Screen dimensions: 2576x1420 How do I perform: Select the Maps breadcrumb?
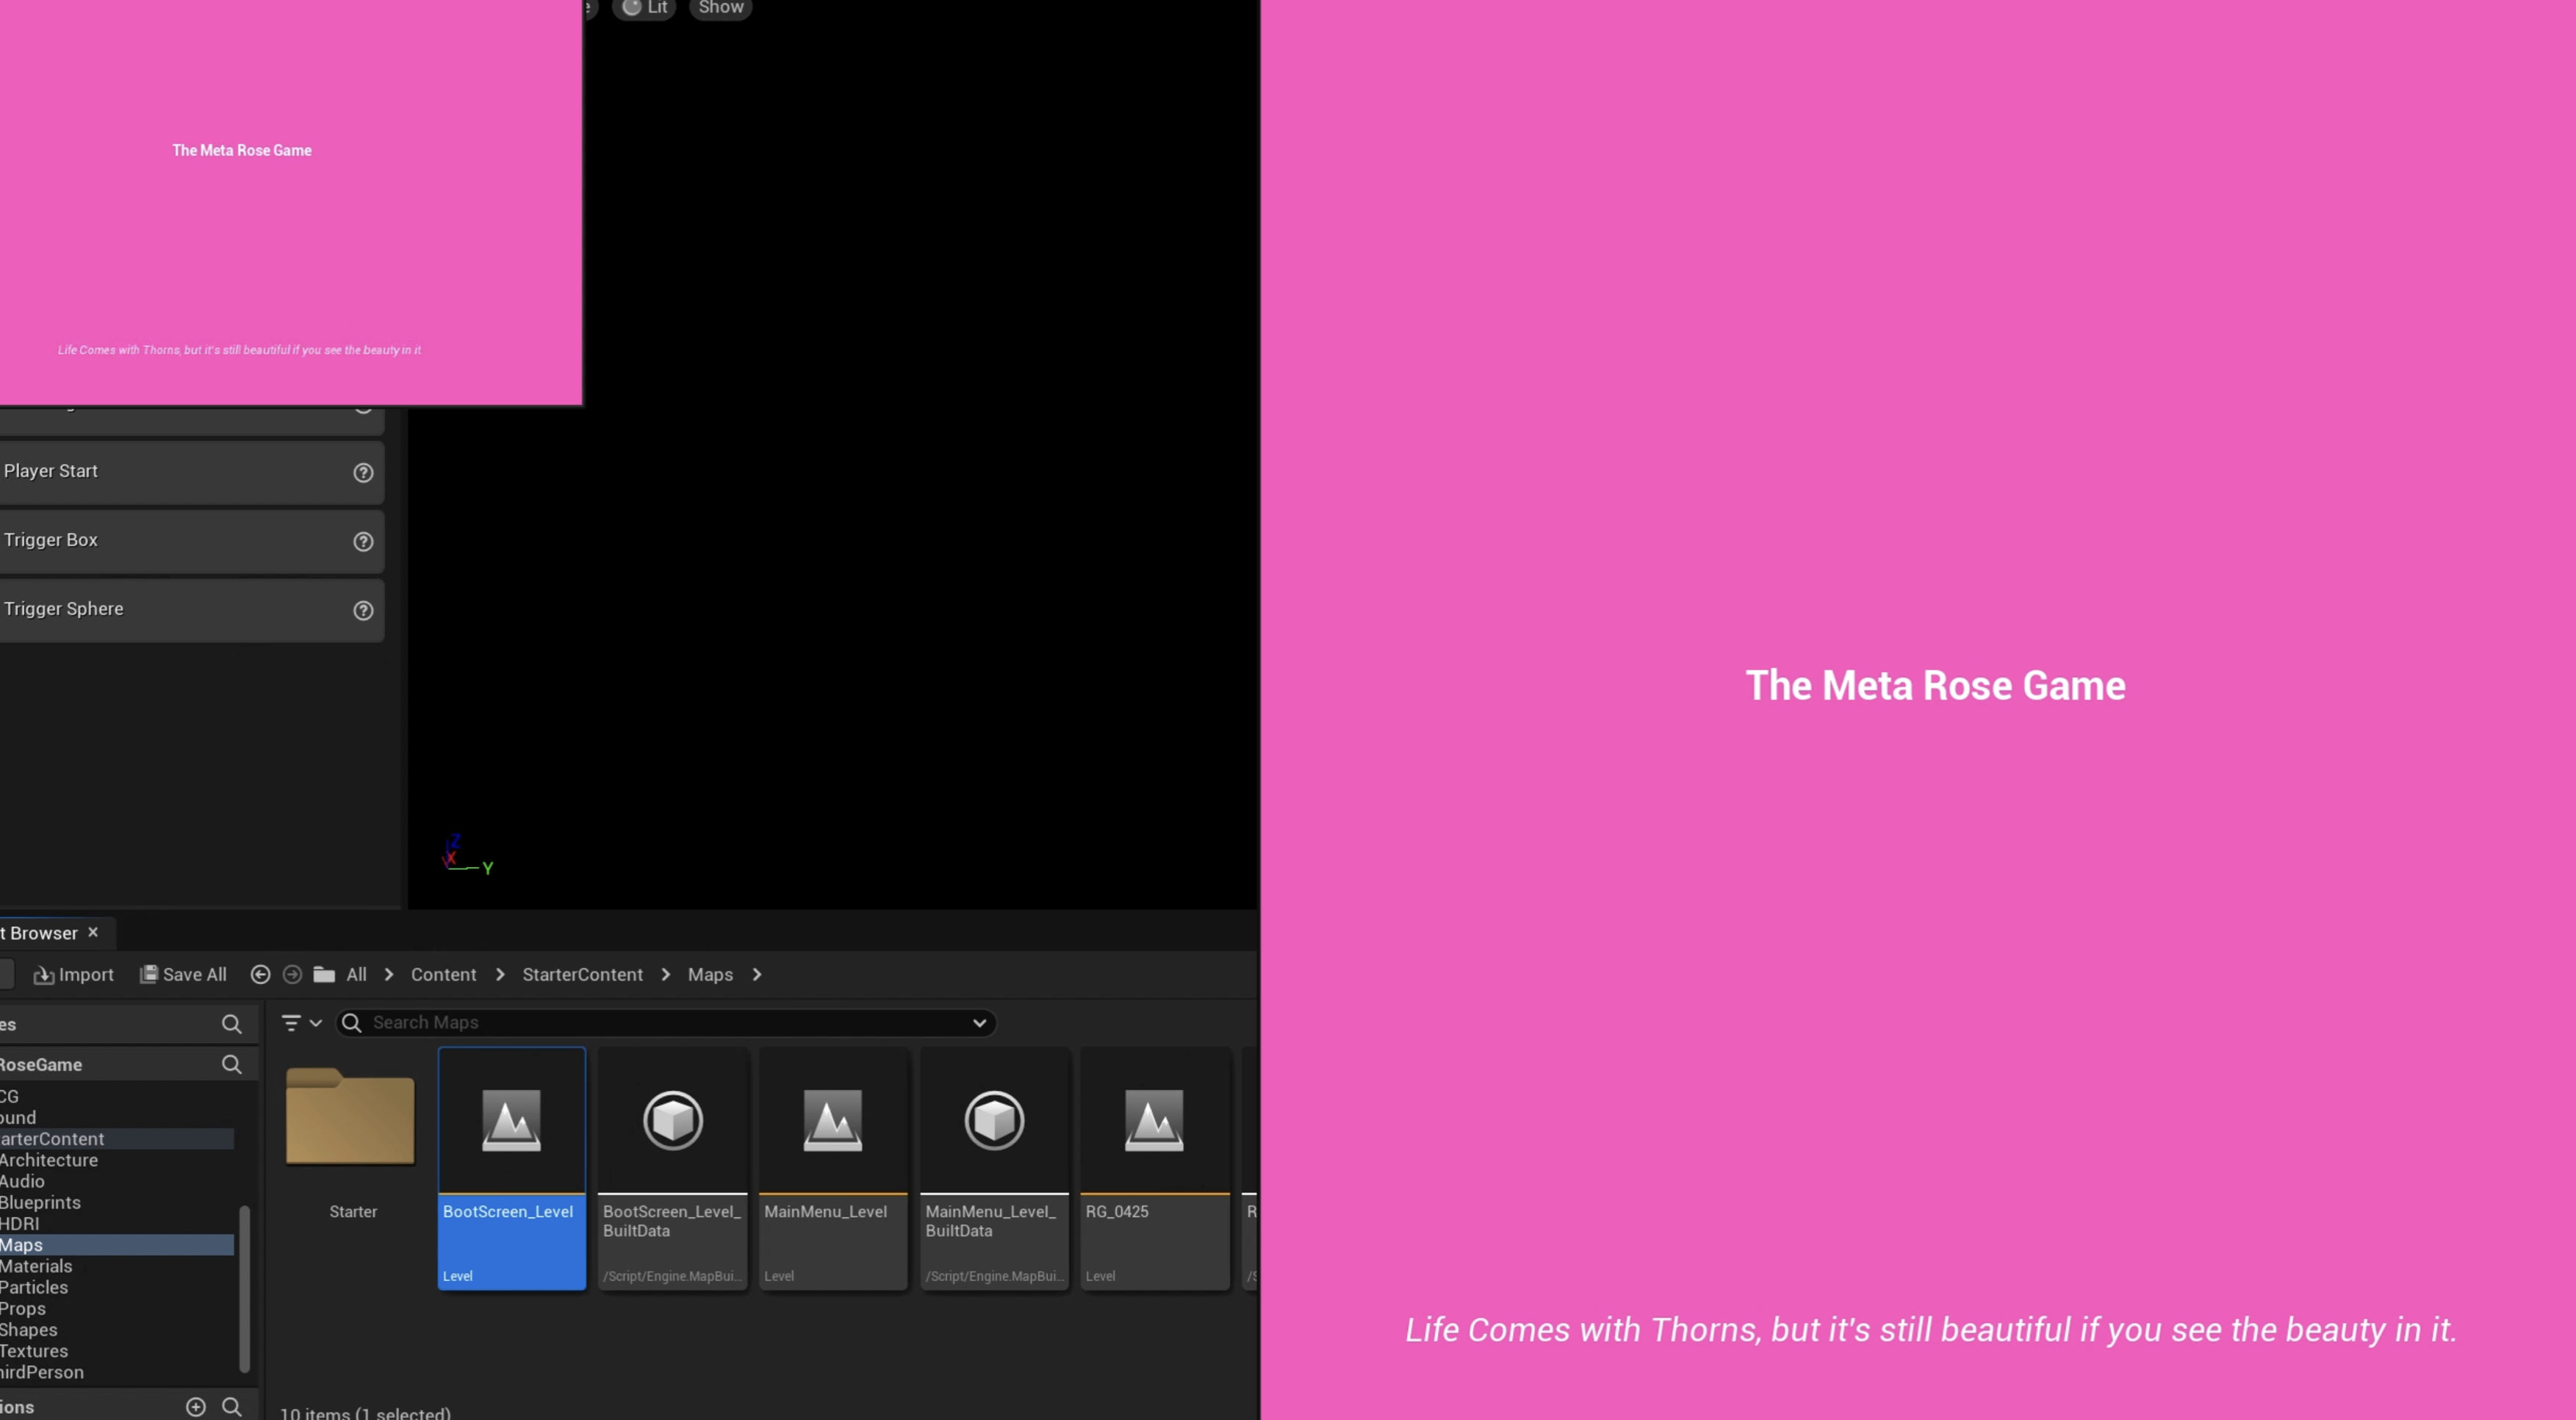pos(710,974)
